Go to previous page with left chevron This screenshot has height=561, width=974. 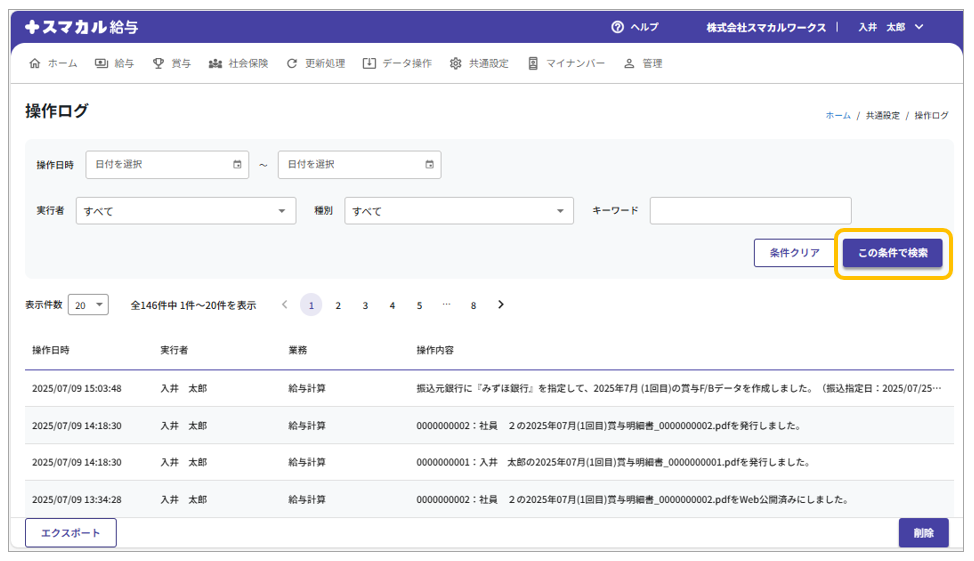[x=285, y=305]
